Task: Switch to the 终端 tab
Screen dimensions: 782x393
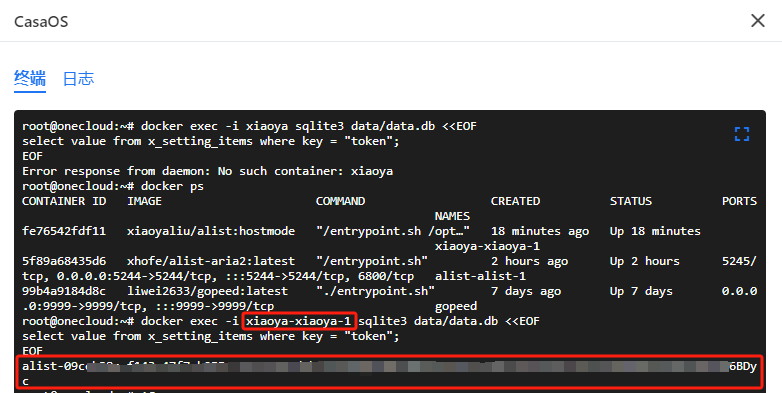Action: [x=30, y=79]
